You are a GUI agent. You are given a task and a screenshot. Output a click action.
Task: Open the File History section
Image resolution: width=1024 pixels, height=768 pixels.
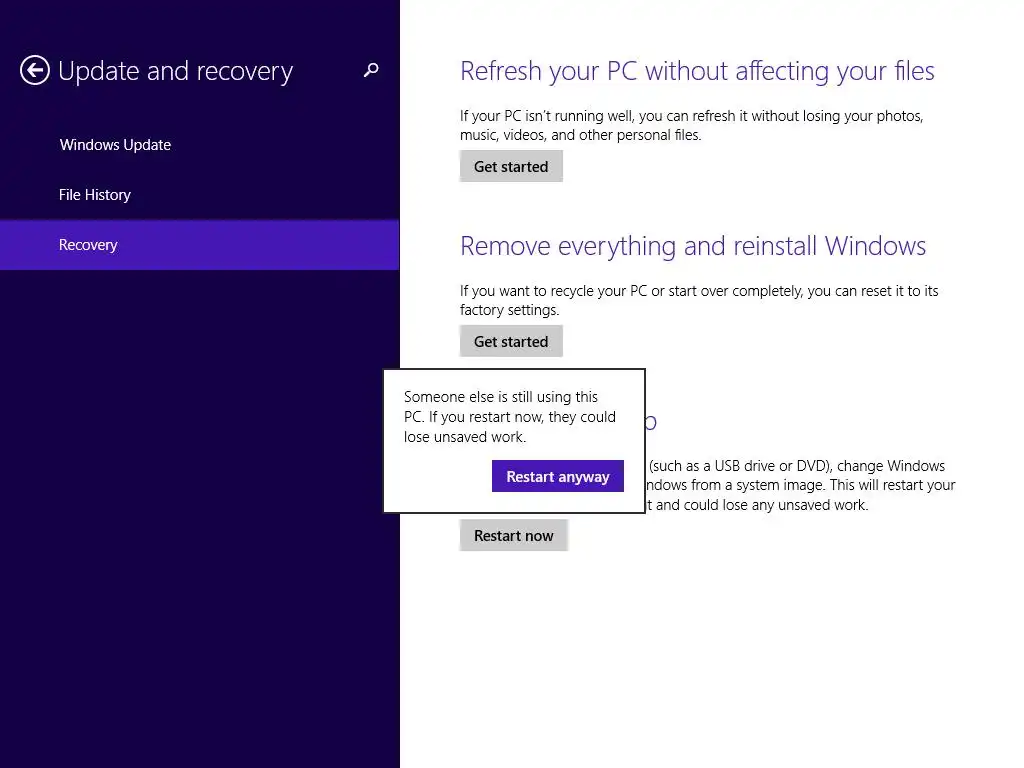[x=95, y=195]
